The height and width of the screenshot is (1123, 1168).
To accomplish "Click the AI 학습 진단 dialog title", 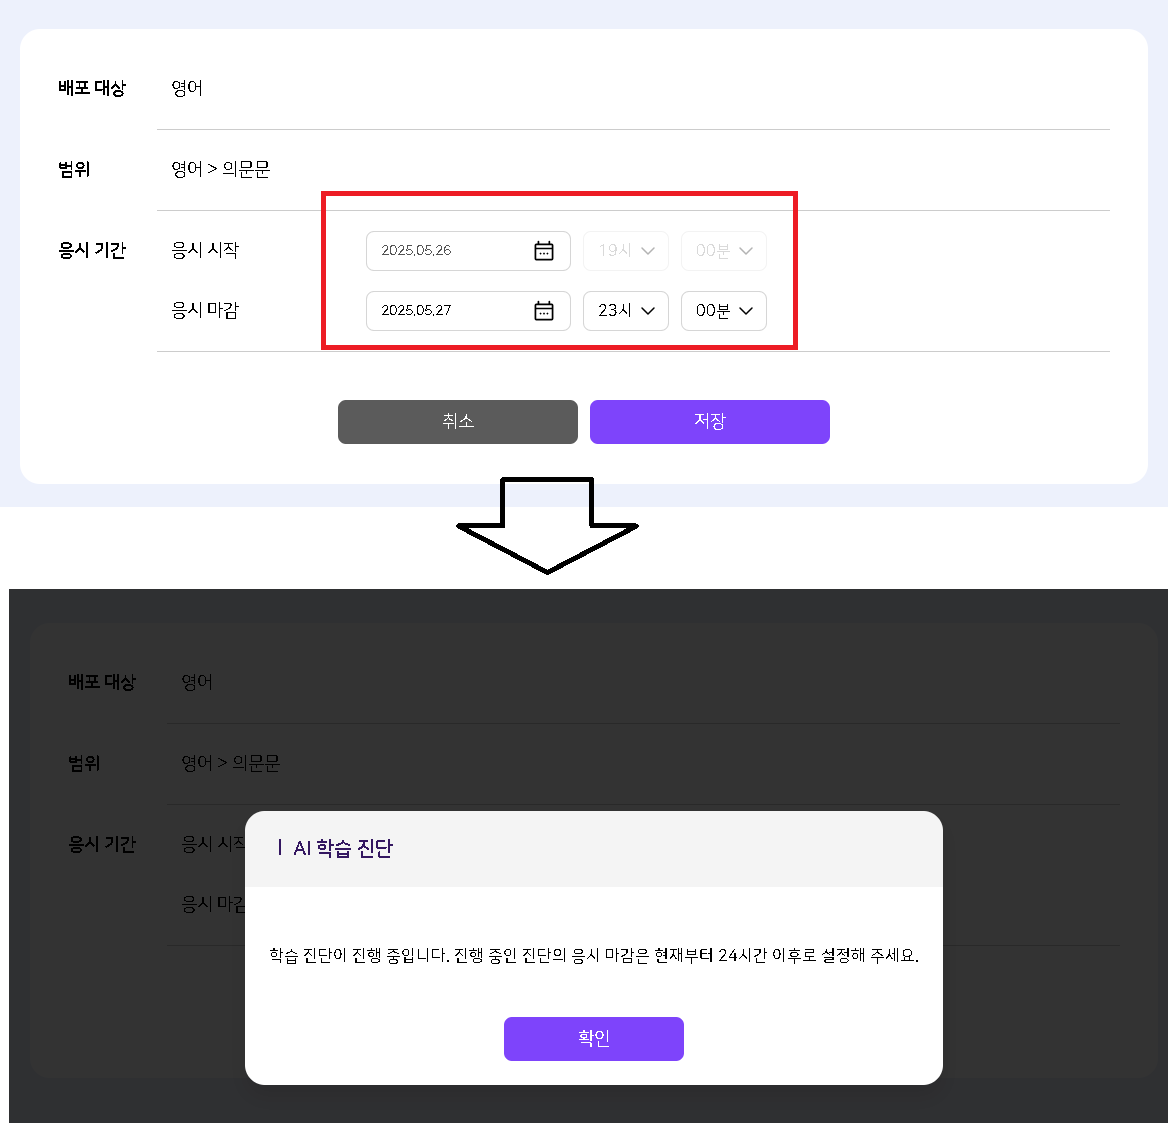I will [x=343, y=848].
